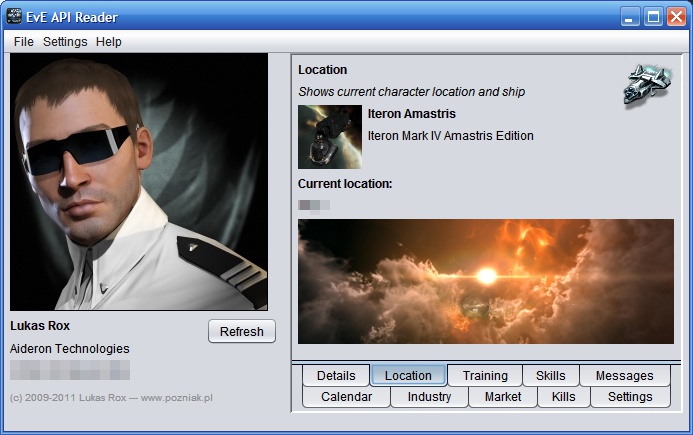
Task: Click the 'Iteron Amastris' ship name
Action: tap(411, 114)
